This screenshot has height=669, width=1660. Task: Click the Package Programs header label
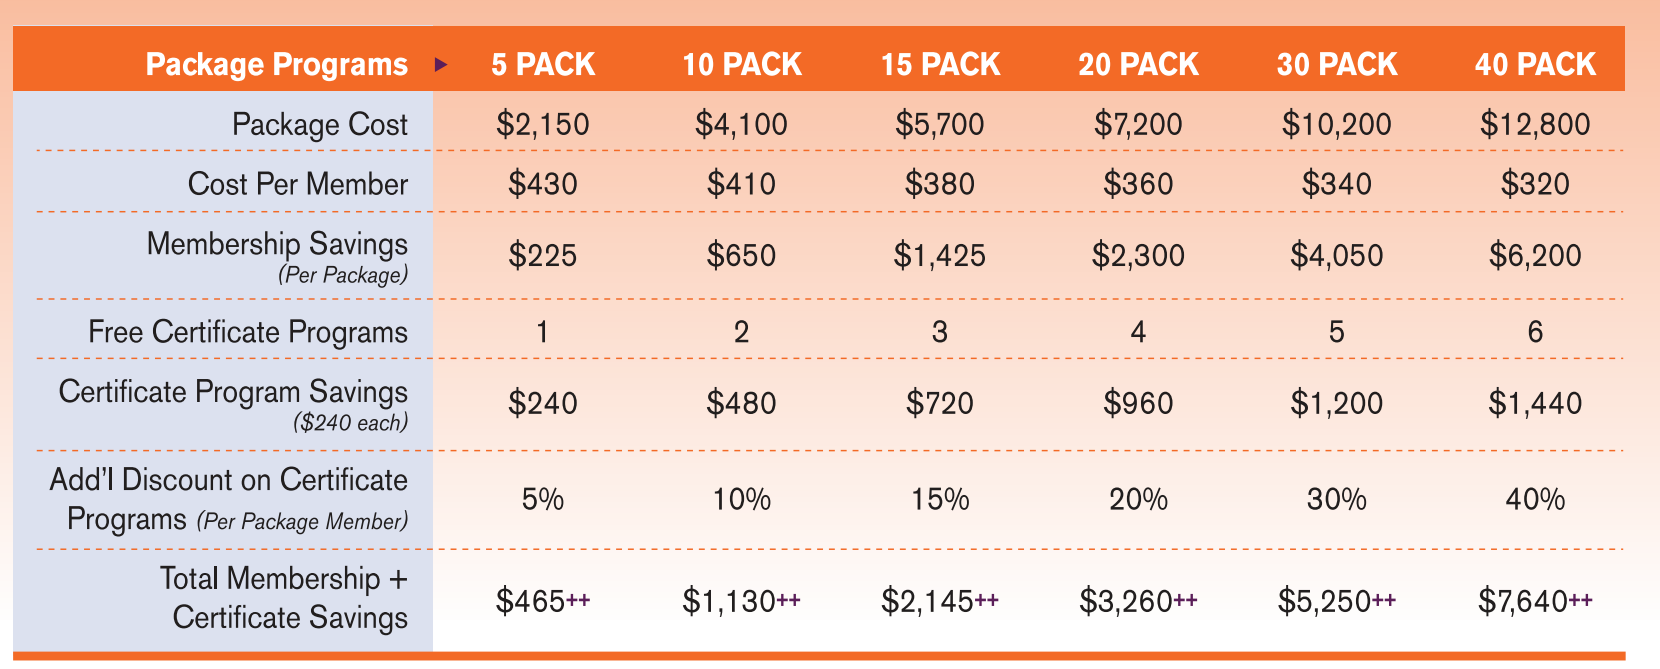(x=277, y=65)
